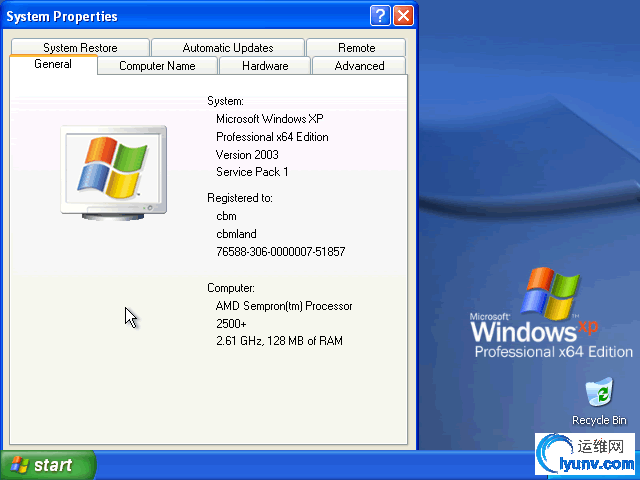The width and height of the screenshot is (640, 480).
Task: Click the organization 'cbmland'
Action: (x=236, y=234)
